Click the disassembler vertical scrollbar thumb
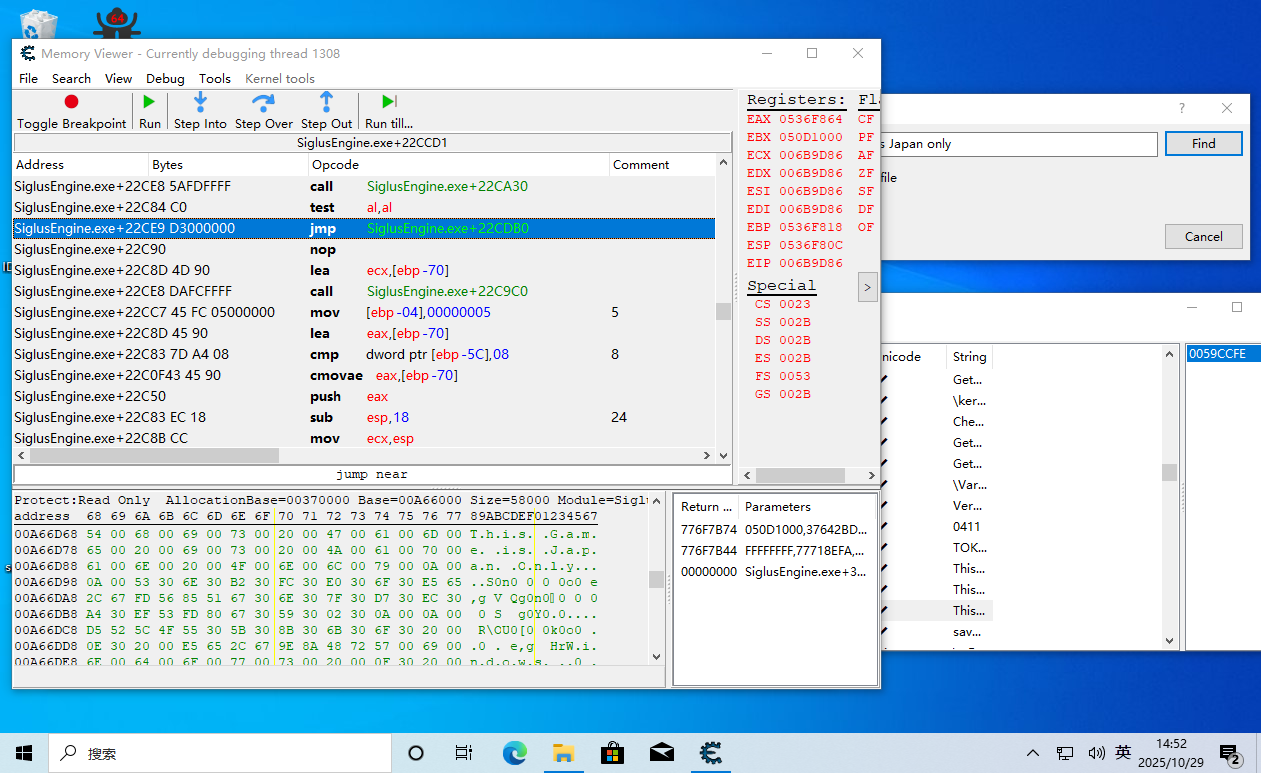This screenshot has height=773, width=1261. pos(723,311)
